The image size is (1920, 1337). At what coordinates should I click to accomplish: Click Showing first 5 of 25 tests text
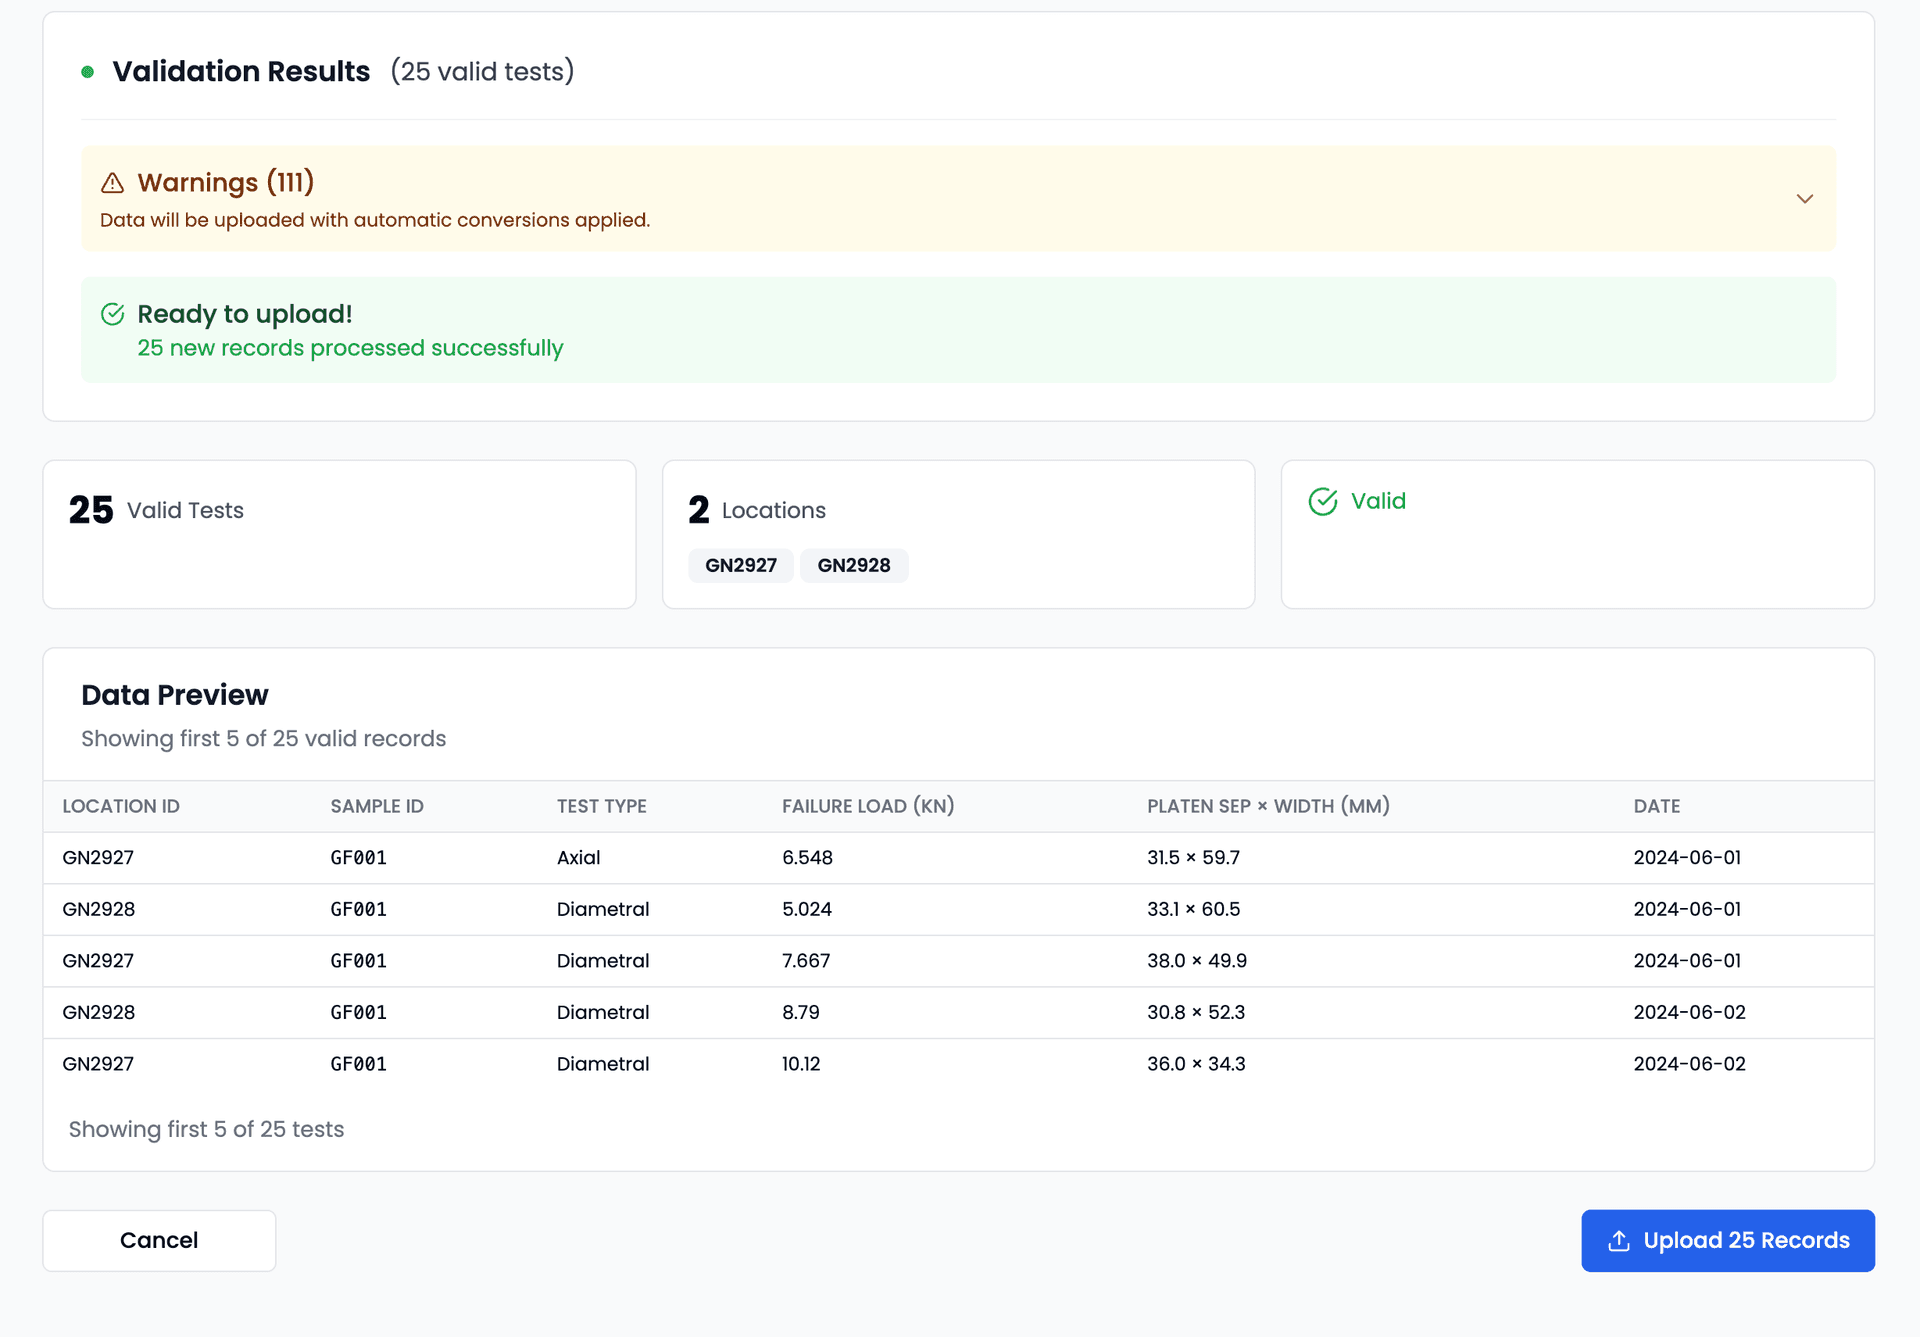point(206,1129)
